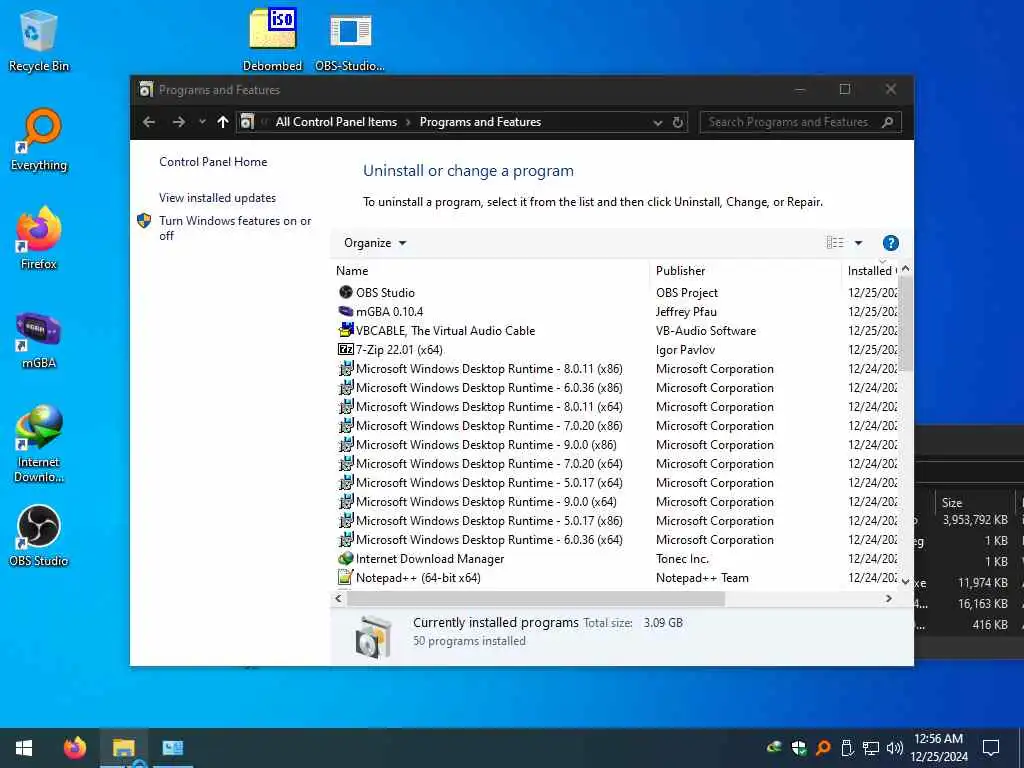Sort by the Installed On column header
The image size is (1024, 768).
[x=872, y=270]
